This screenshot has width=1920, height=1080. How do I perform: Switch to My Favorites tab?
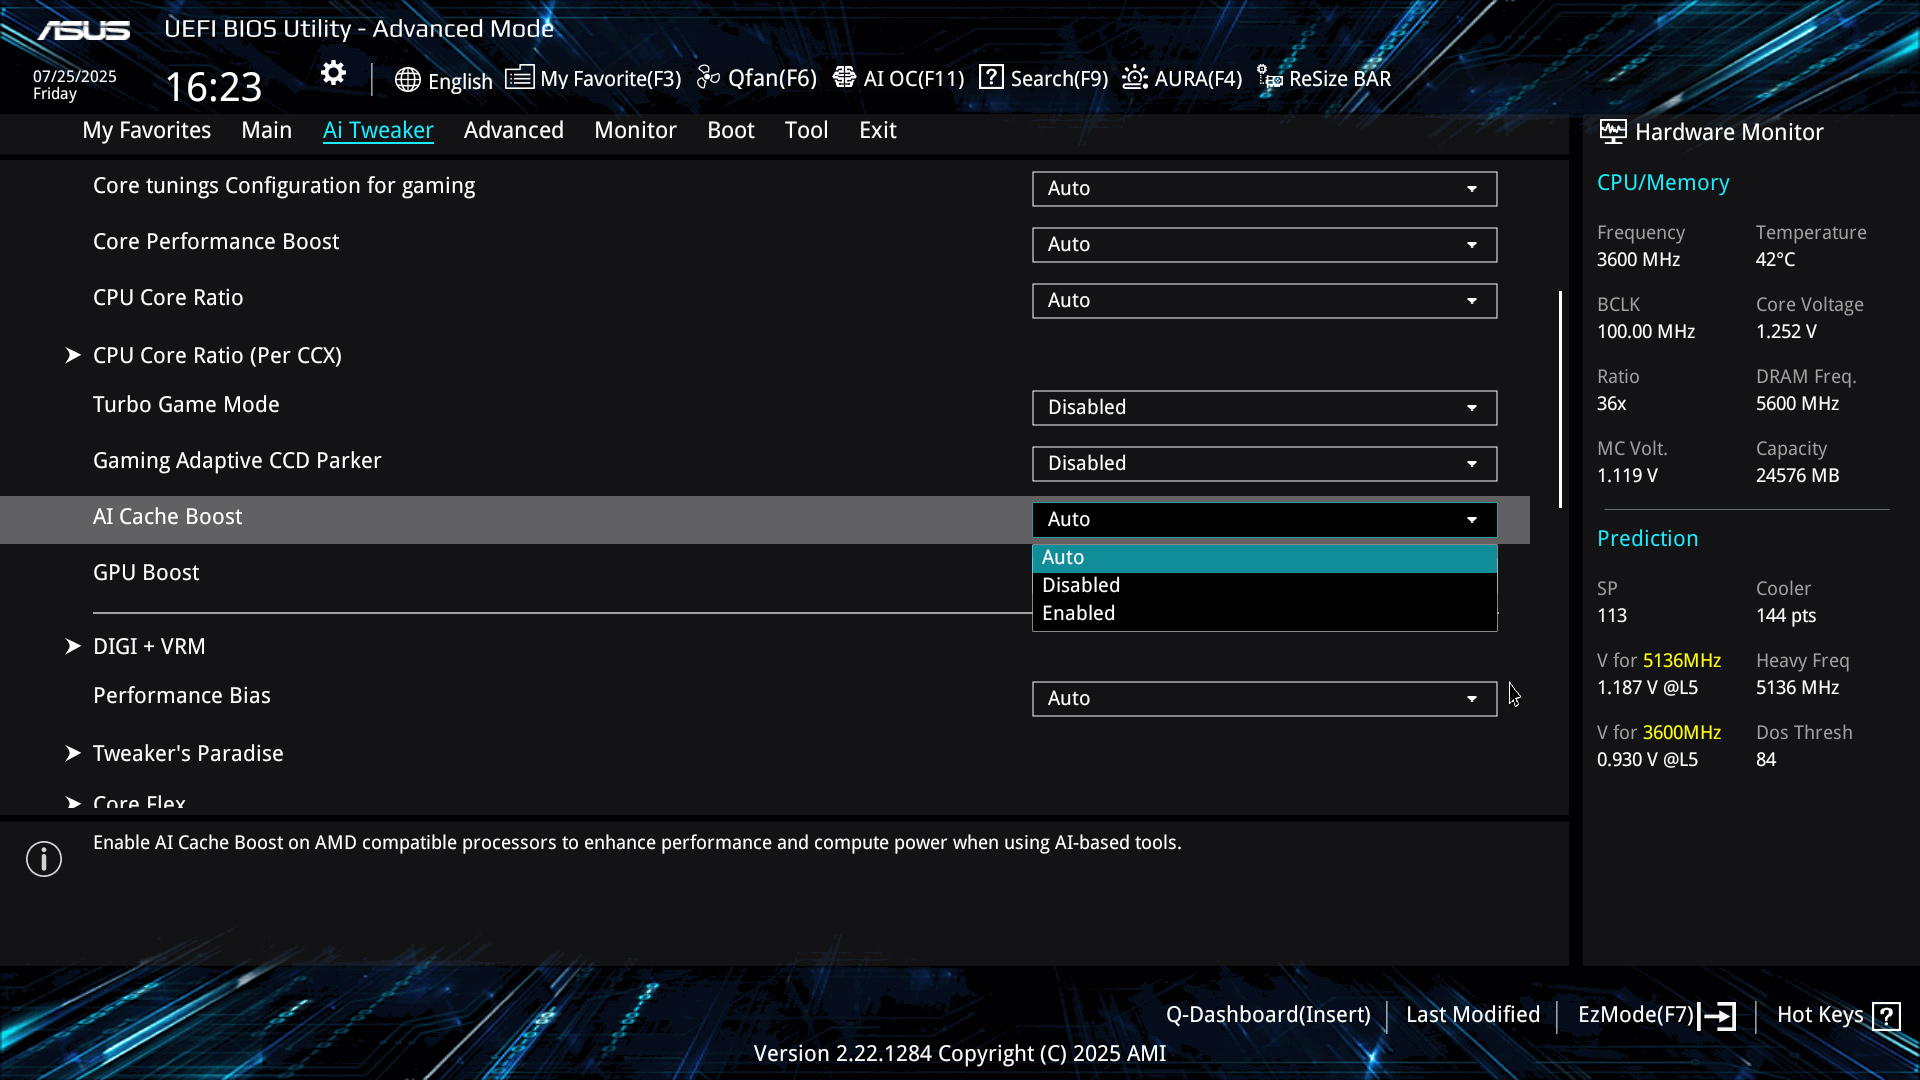pos(146,130)
